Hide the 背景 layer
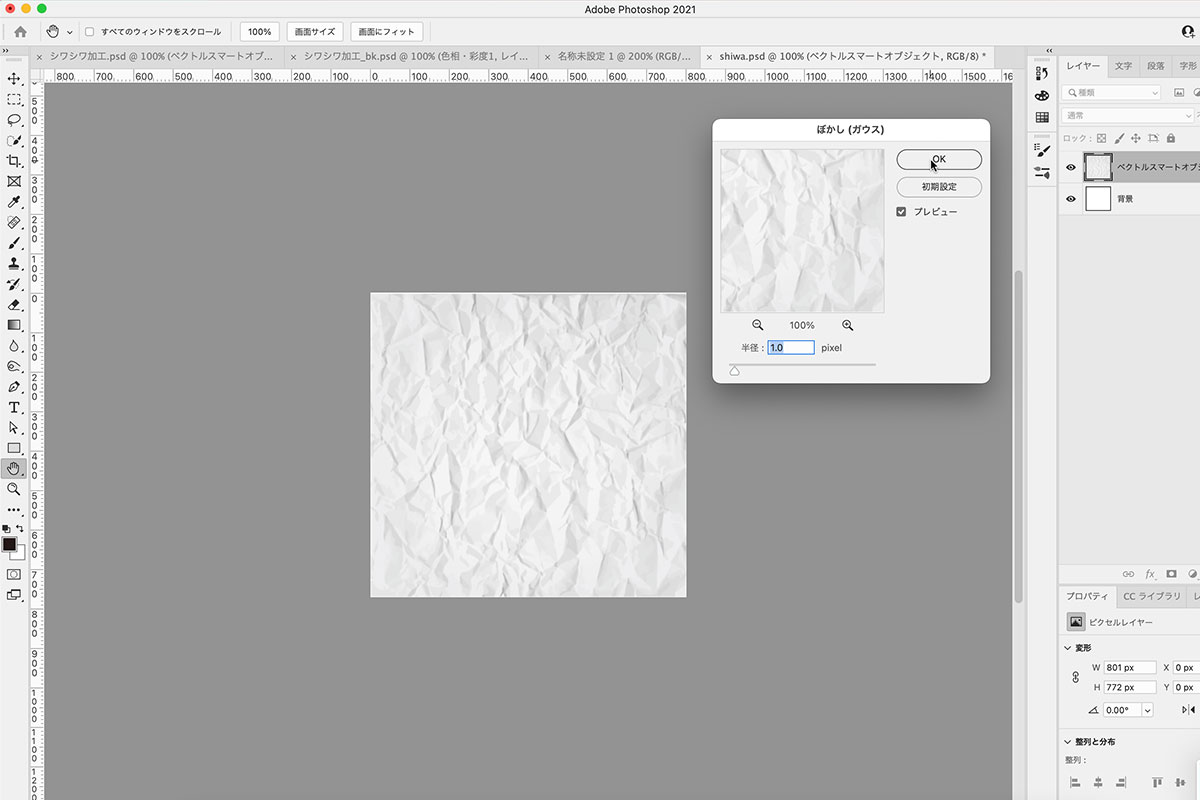This screenshot has height=800, width=1200. 1071,199
